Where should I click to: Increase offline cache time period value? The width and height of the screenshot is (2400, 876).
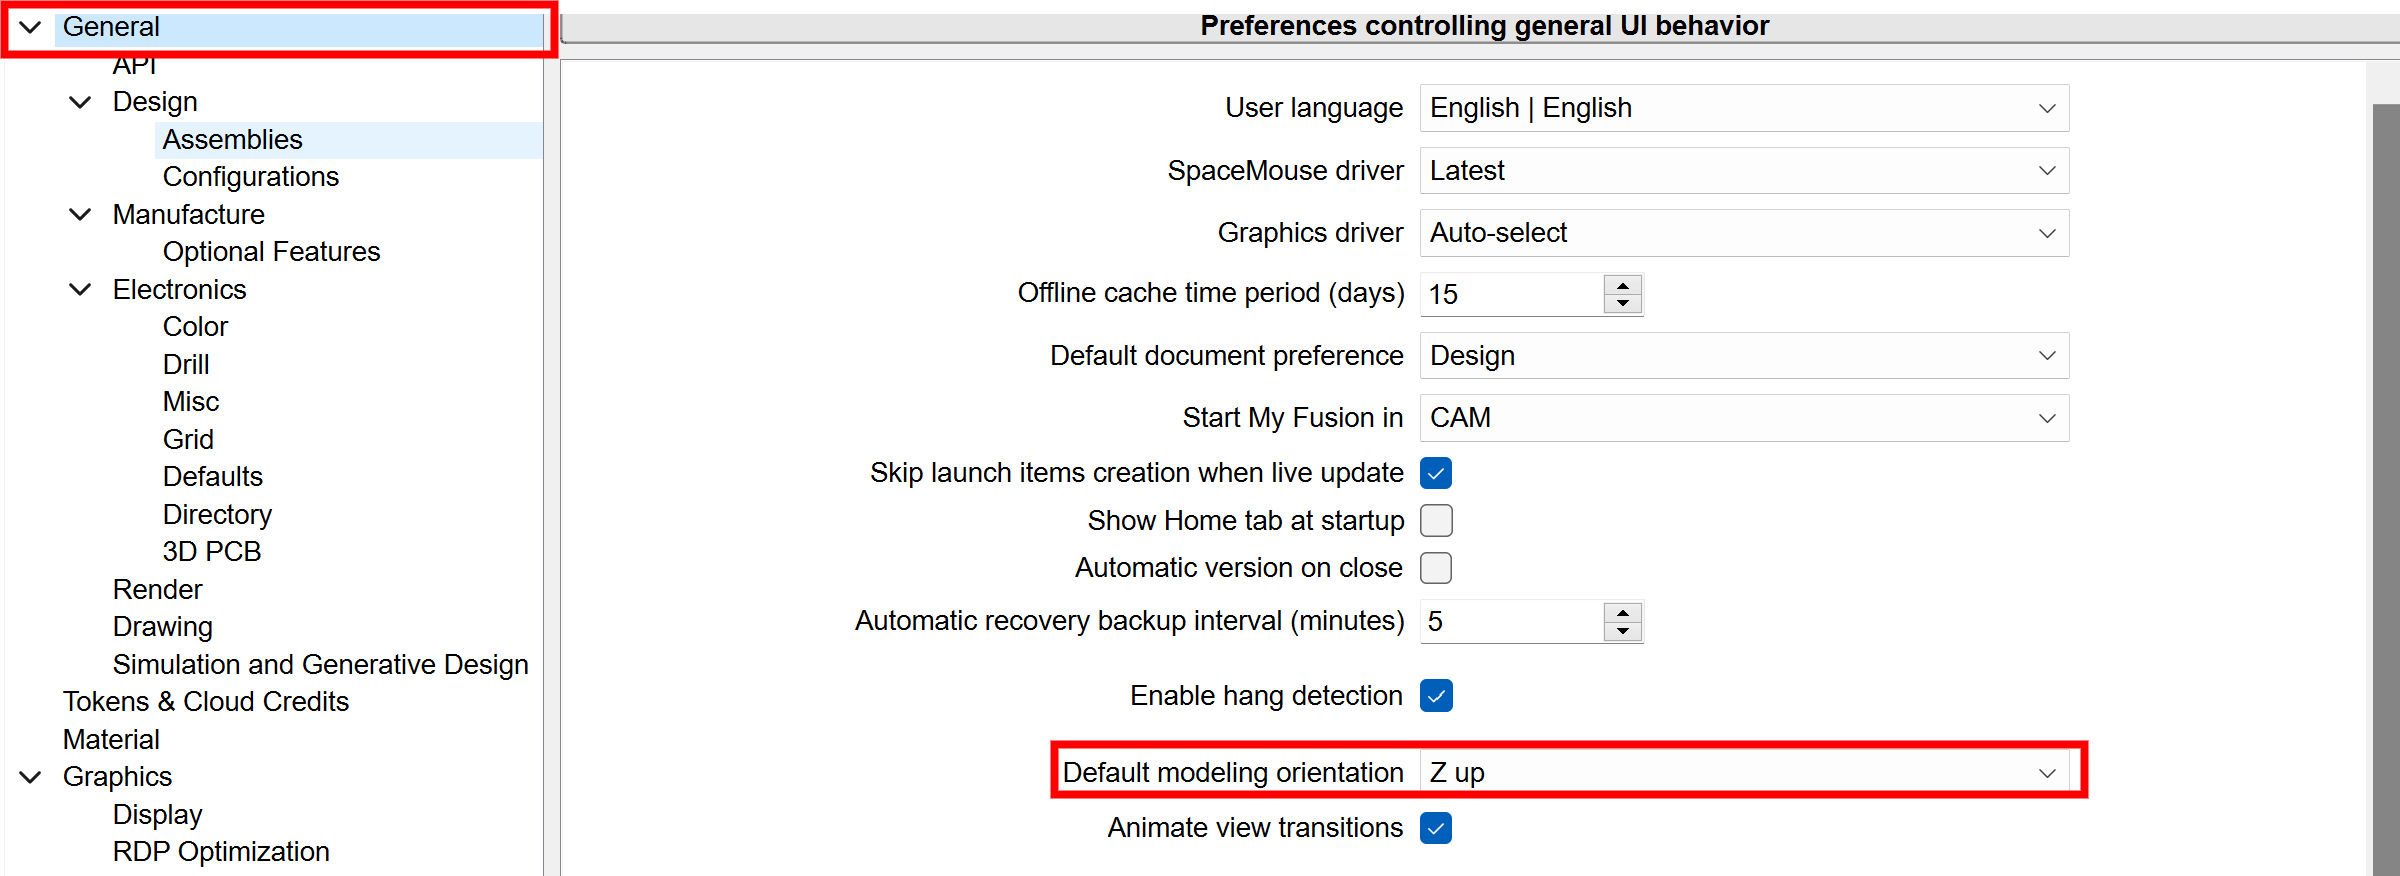tap(1623, 285)
